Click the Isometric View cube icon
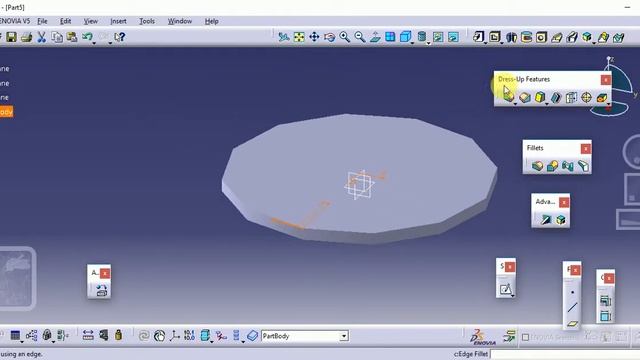640x360 pixels. point(405,37)
